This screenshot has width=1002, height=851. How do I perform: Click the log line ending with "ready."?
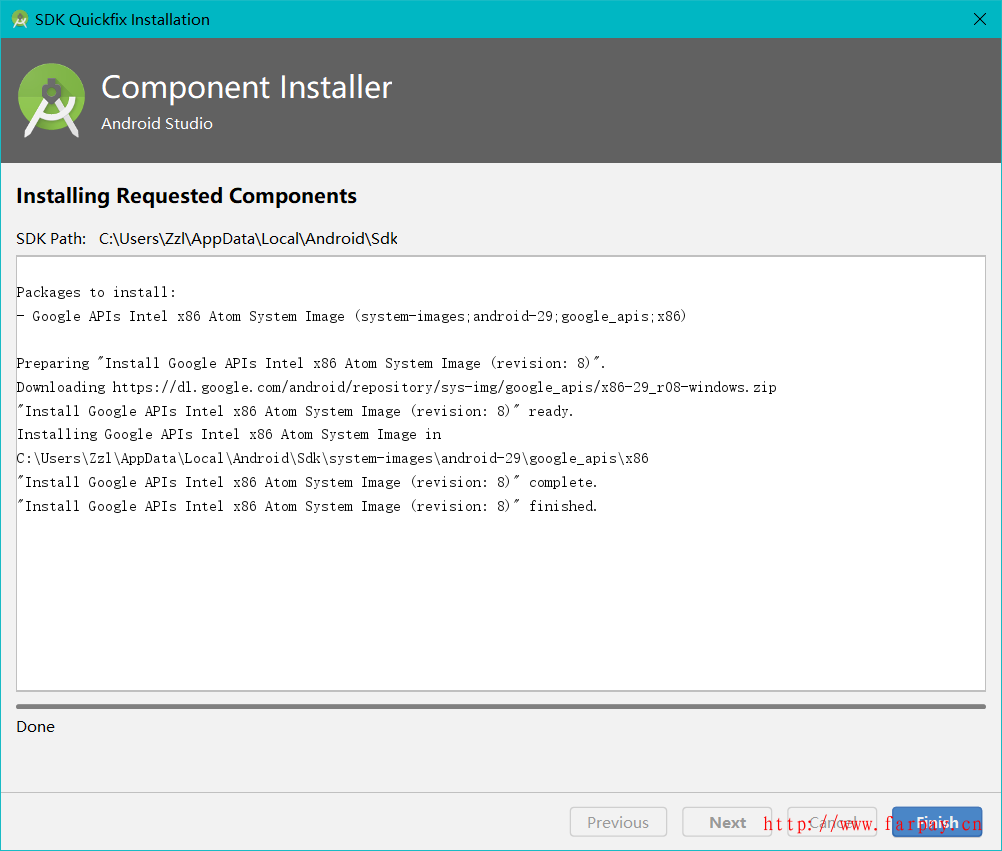pos(295,411)
